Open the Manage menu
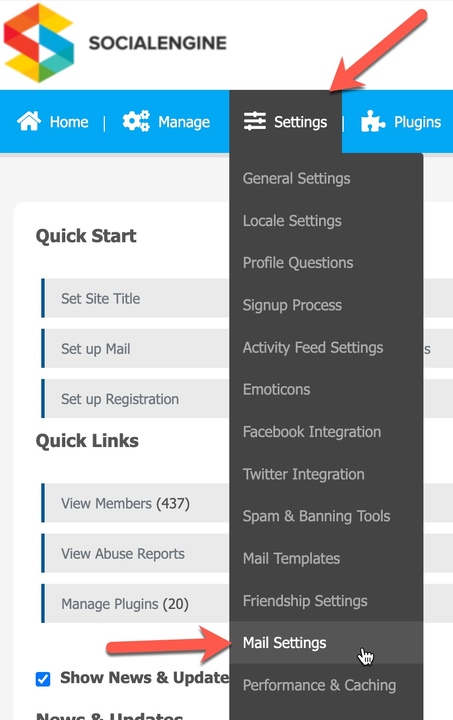453x720 pixels. coord(166,122)
